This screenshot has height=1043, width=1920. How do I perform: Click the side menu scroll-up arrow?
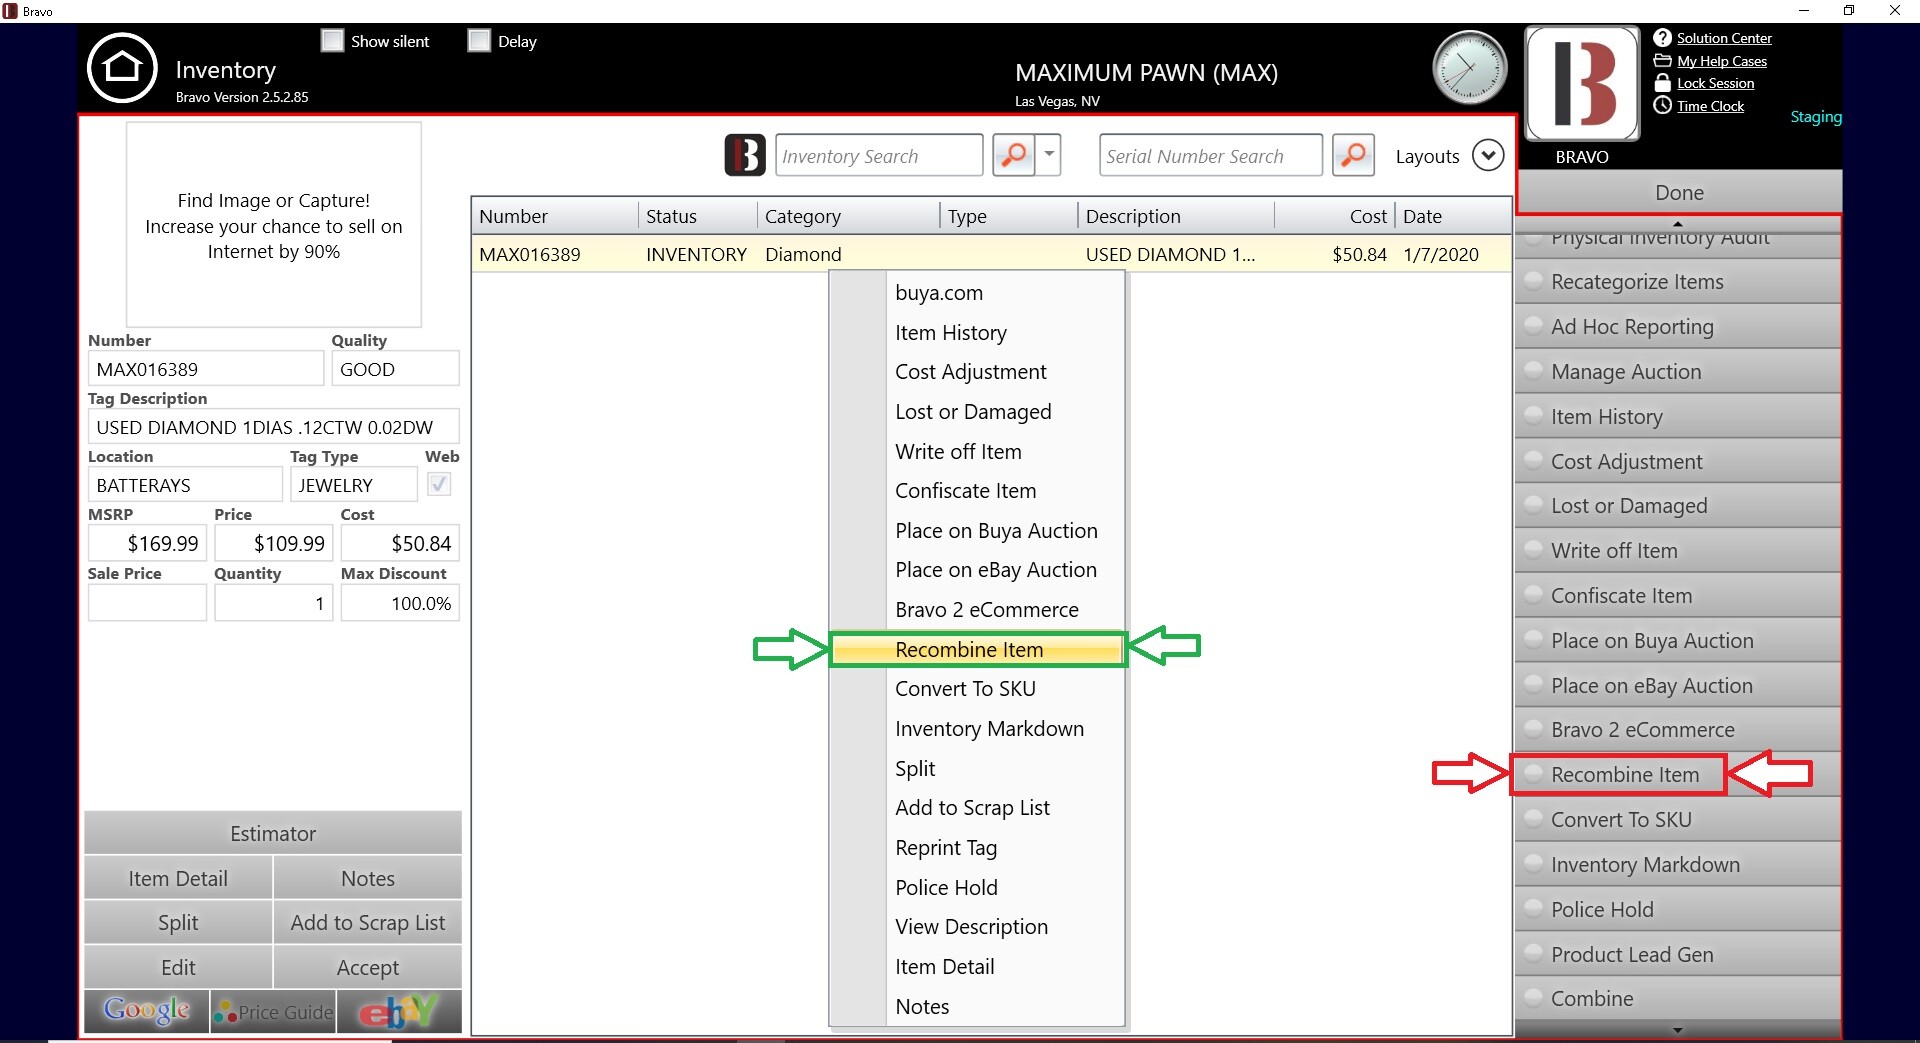(x=1678, y=223)
